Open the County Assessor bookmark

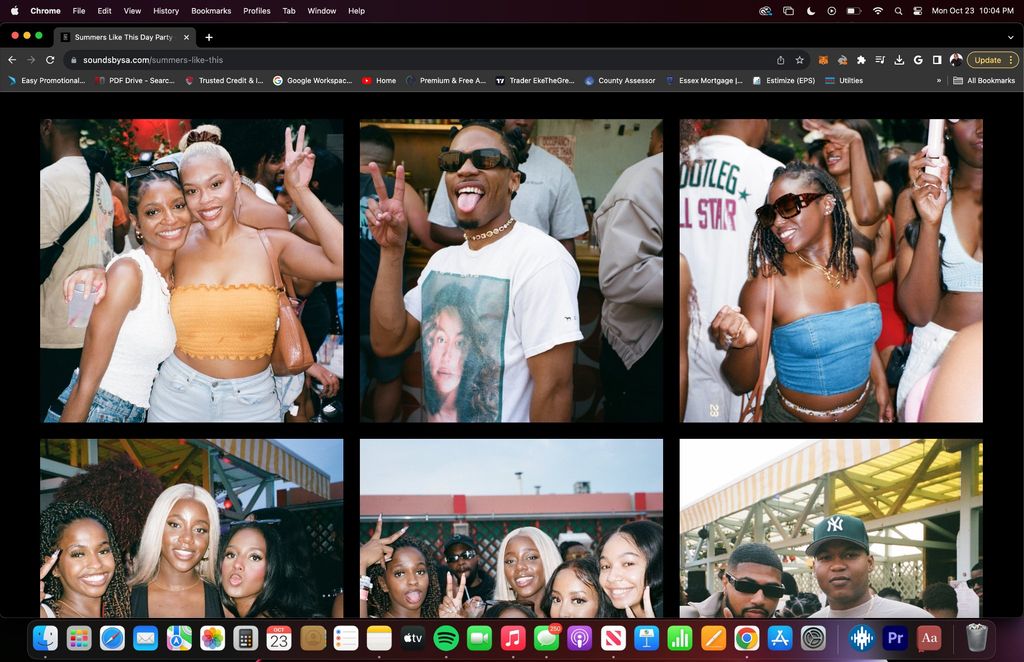620,80
